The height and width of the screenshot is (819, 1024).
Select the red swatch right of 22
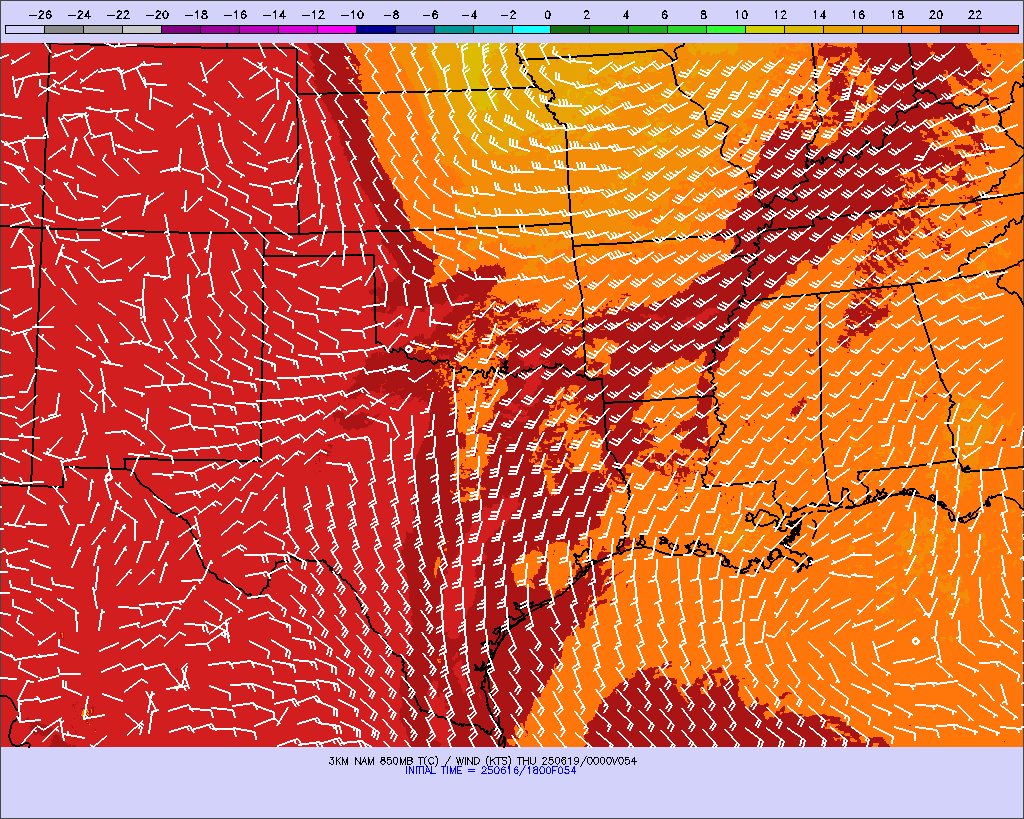click(999, 29)
